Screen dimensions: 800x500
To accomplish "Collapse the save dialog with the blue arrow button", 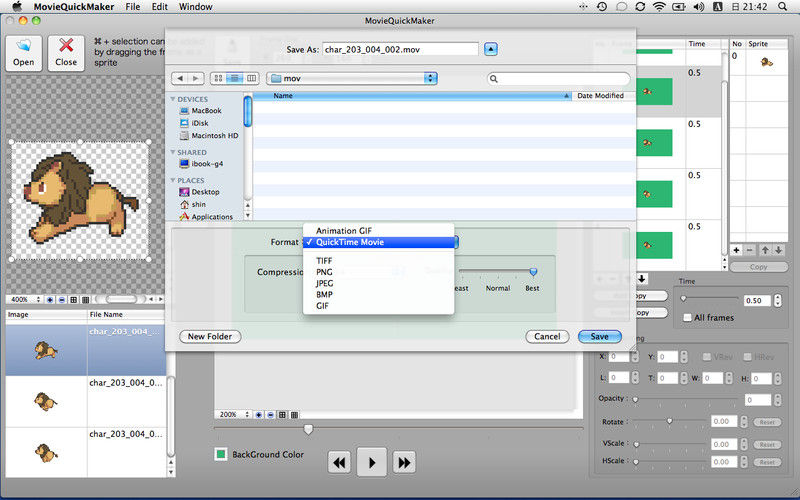I will 490,49.
